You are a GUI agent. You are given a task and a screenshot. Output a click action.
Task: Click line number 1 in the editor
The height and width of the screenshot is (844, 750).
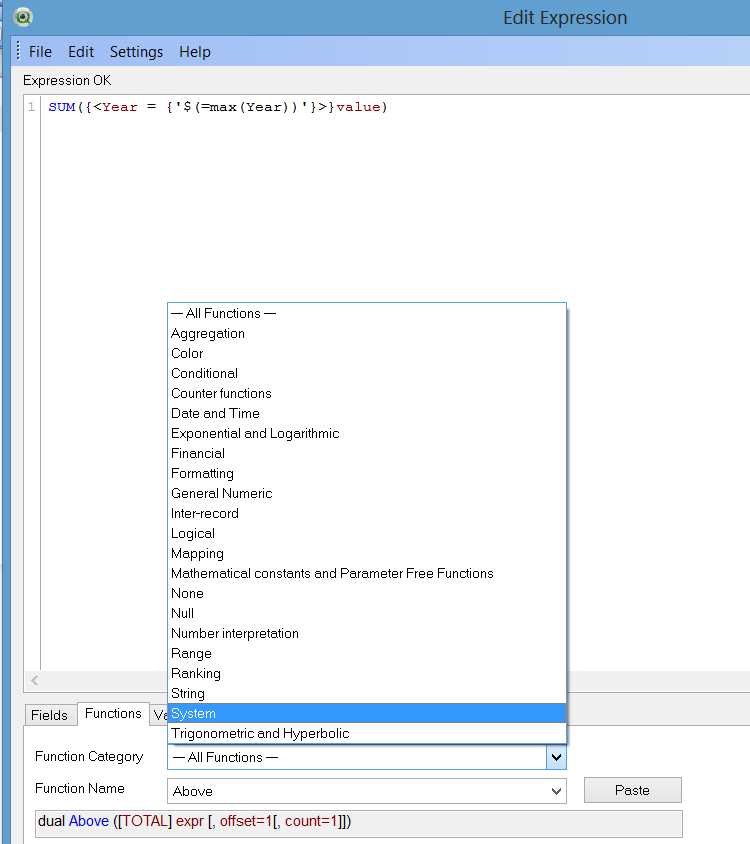(31, 107)
